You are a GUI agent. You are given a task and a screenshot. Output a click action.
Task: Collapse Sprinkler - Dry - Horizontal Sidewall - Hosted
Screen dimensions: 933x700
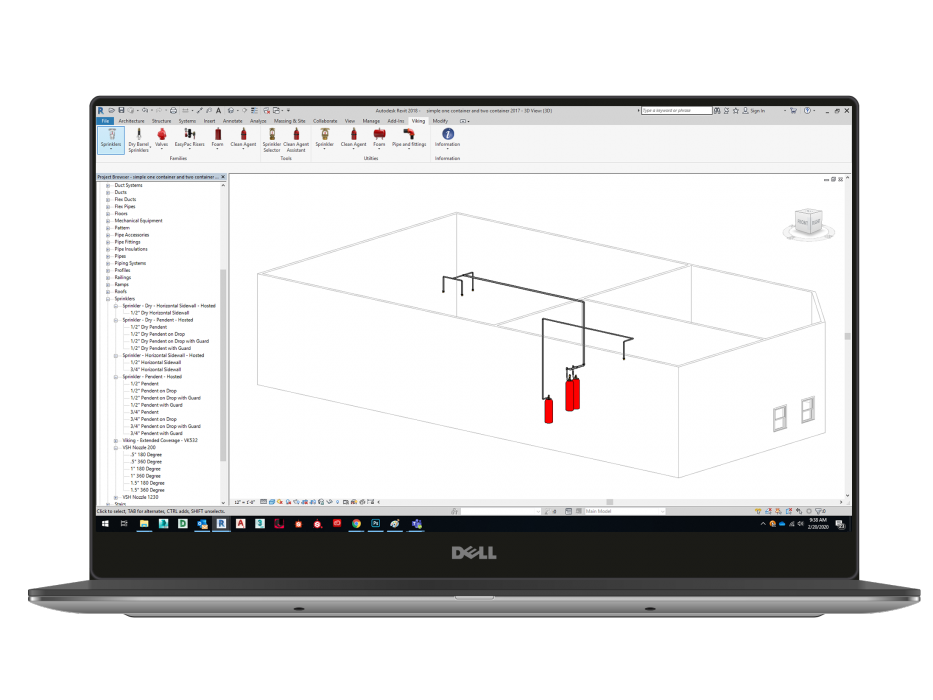click(x=116, y=306)
